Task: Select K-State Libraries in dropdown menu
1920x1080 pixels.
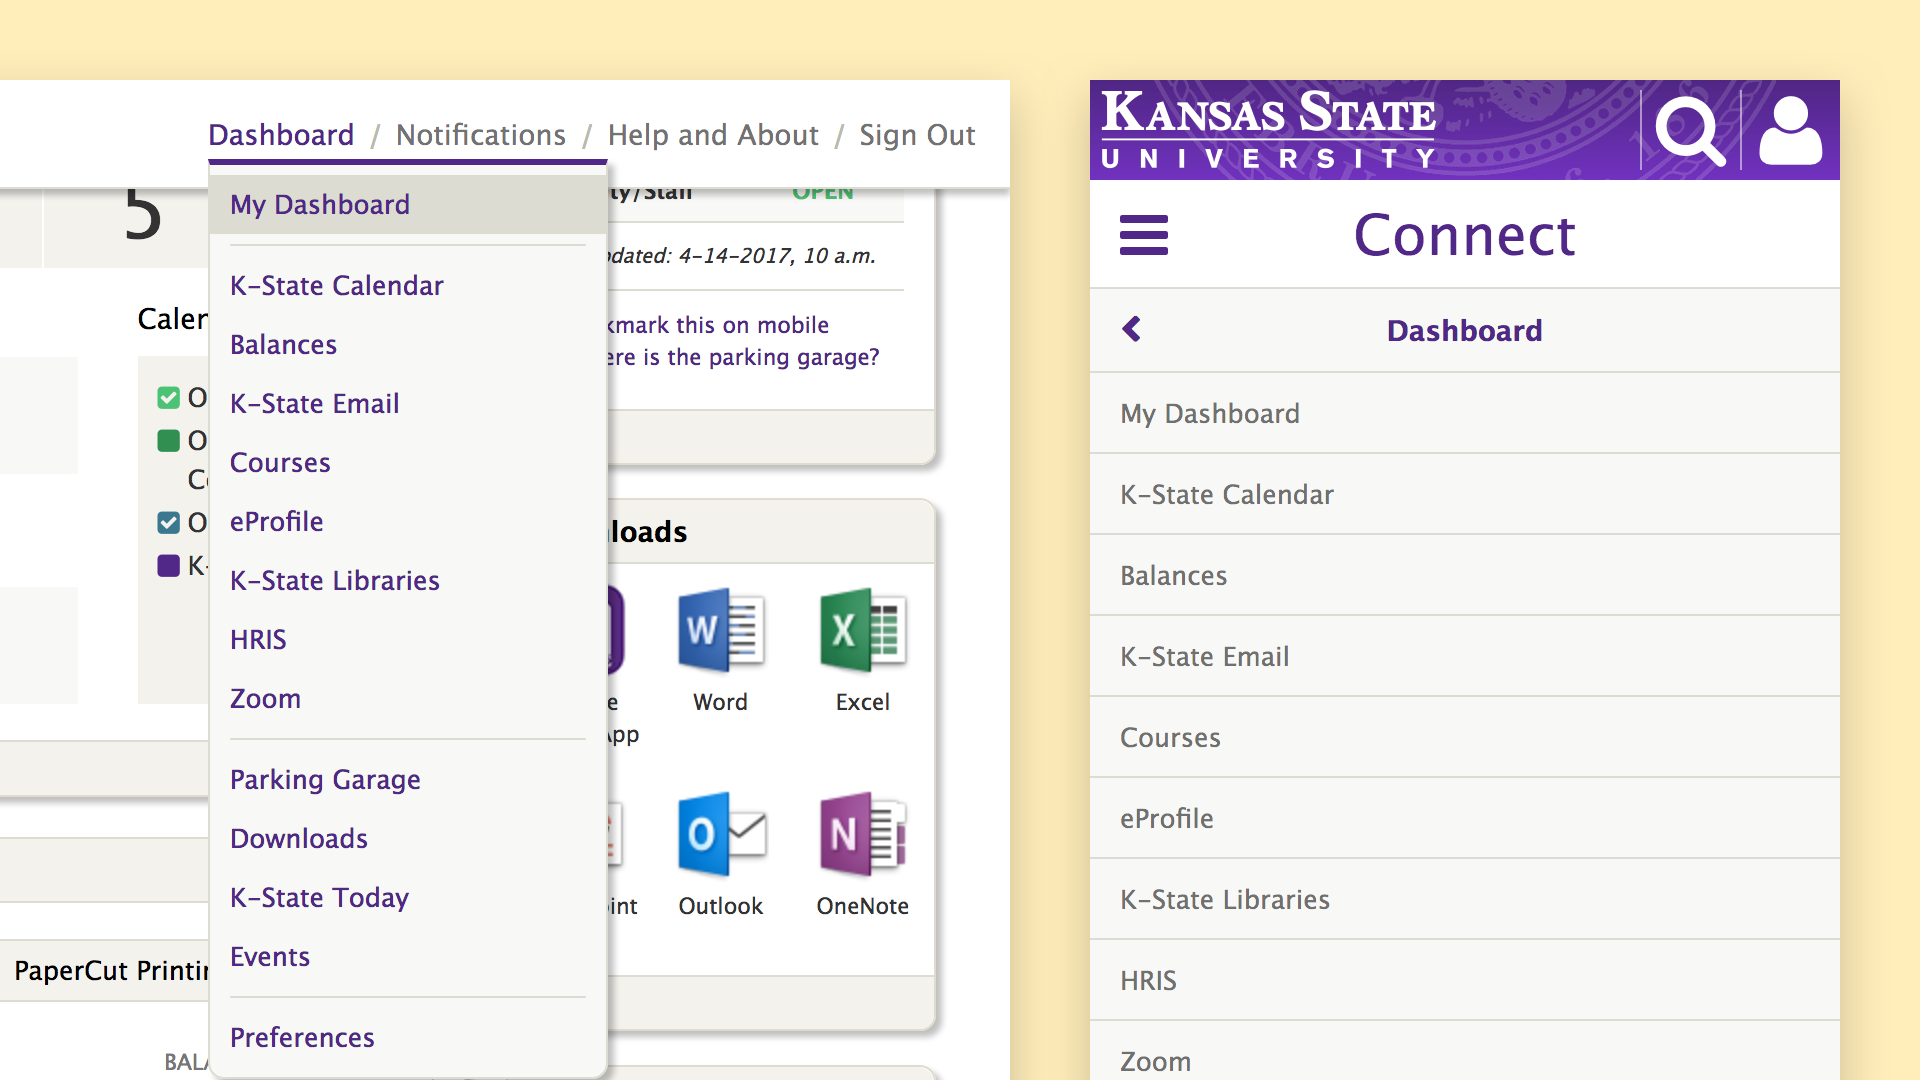Action: point(408,581)
